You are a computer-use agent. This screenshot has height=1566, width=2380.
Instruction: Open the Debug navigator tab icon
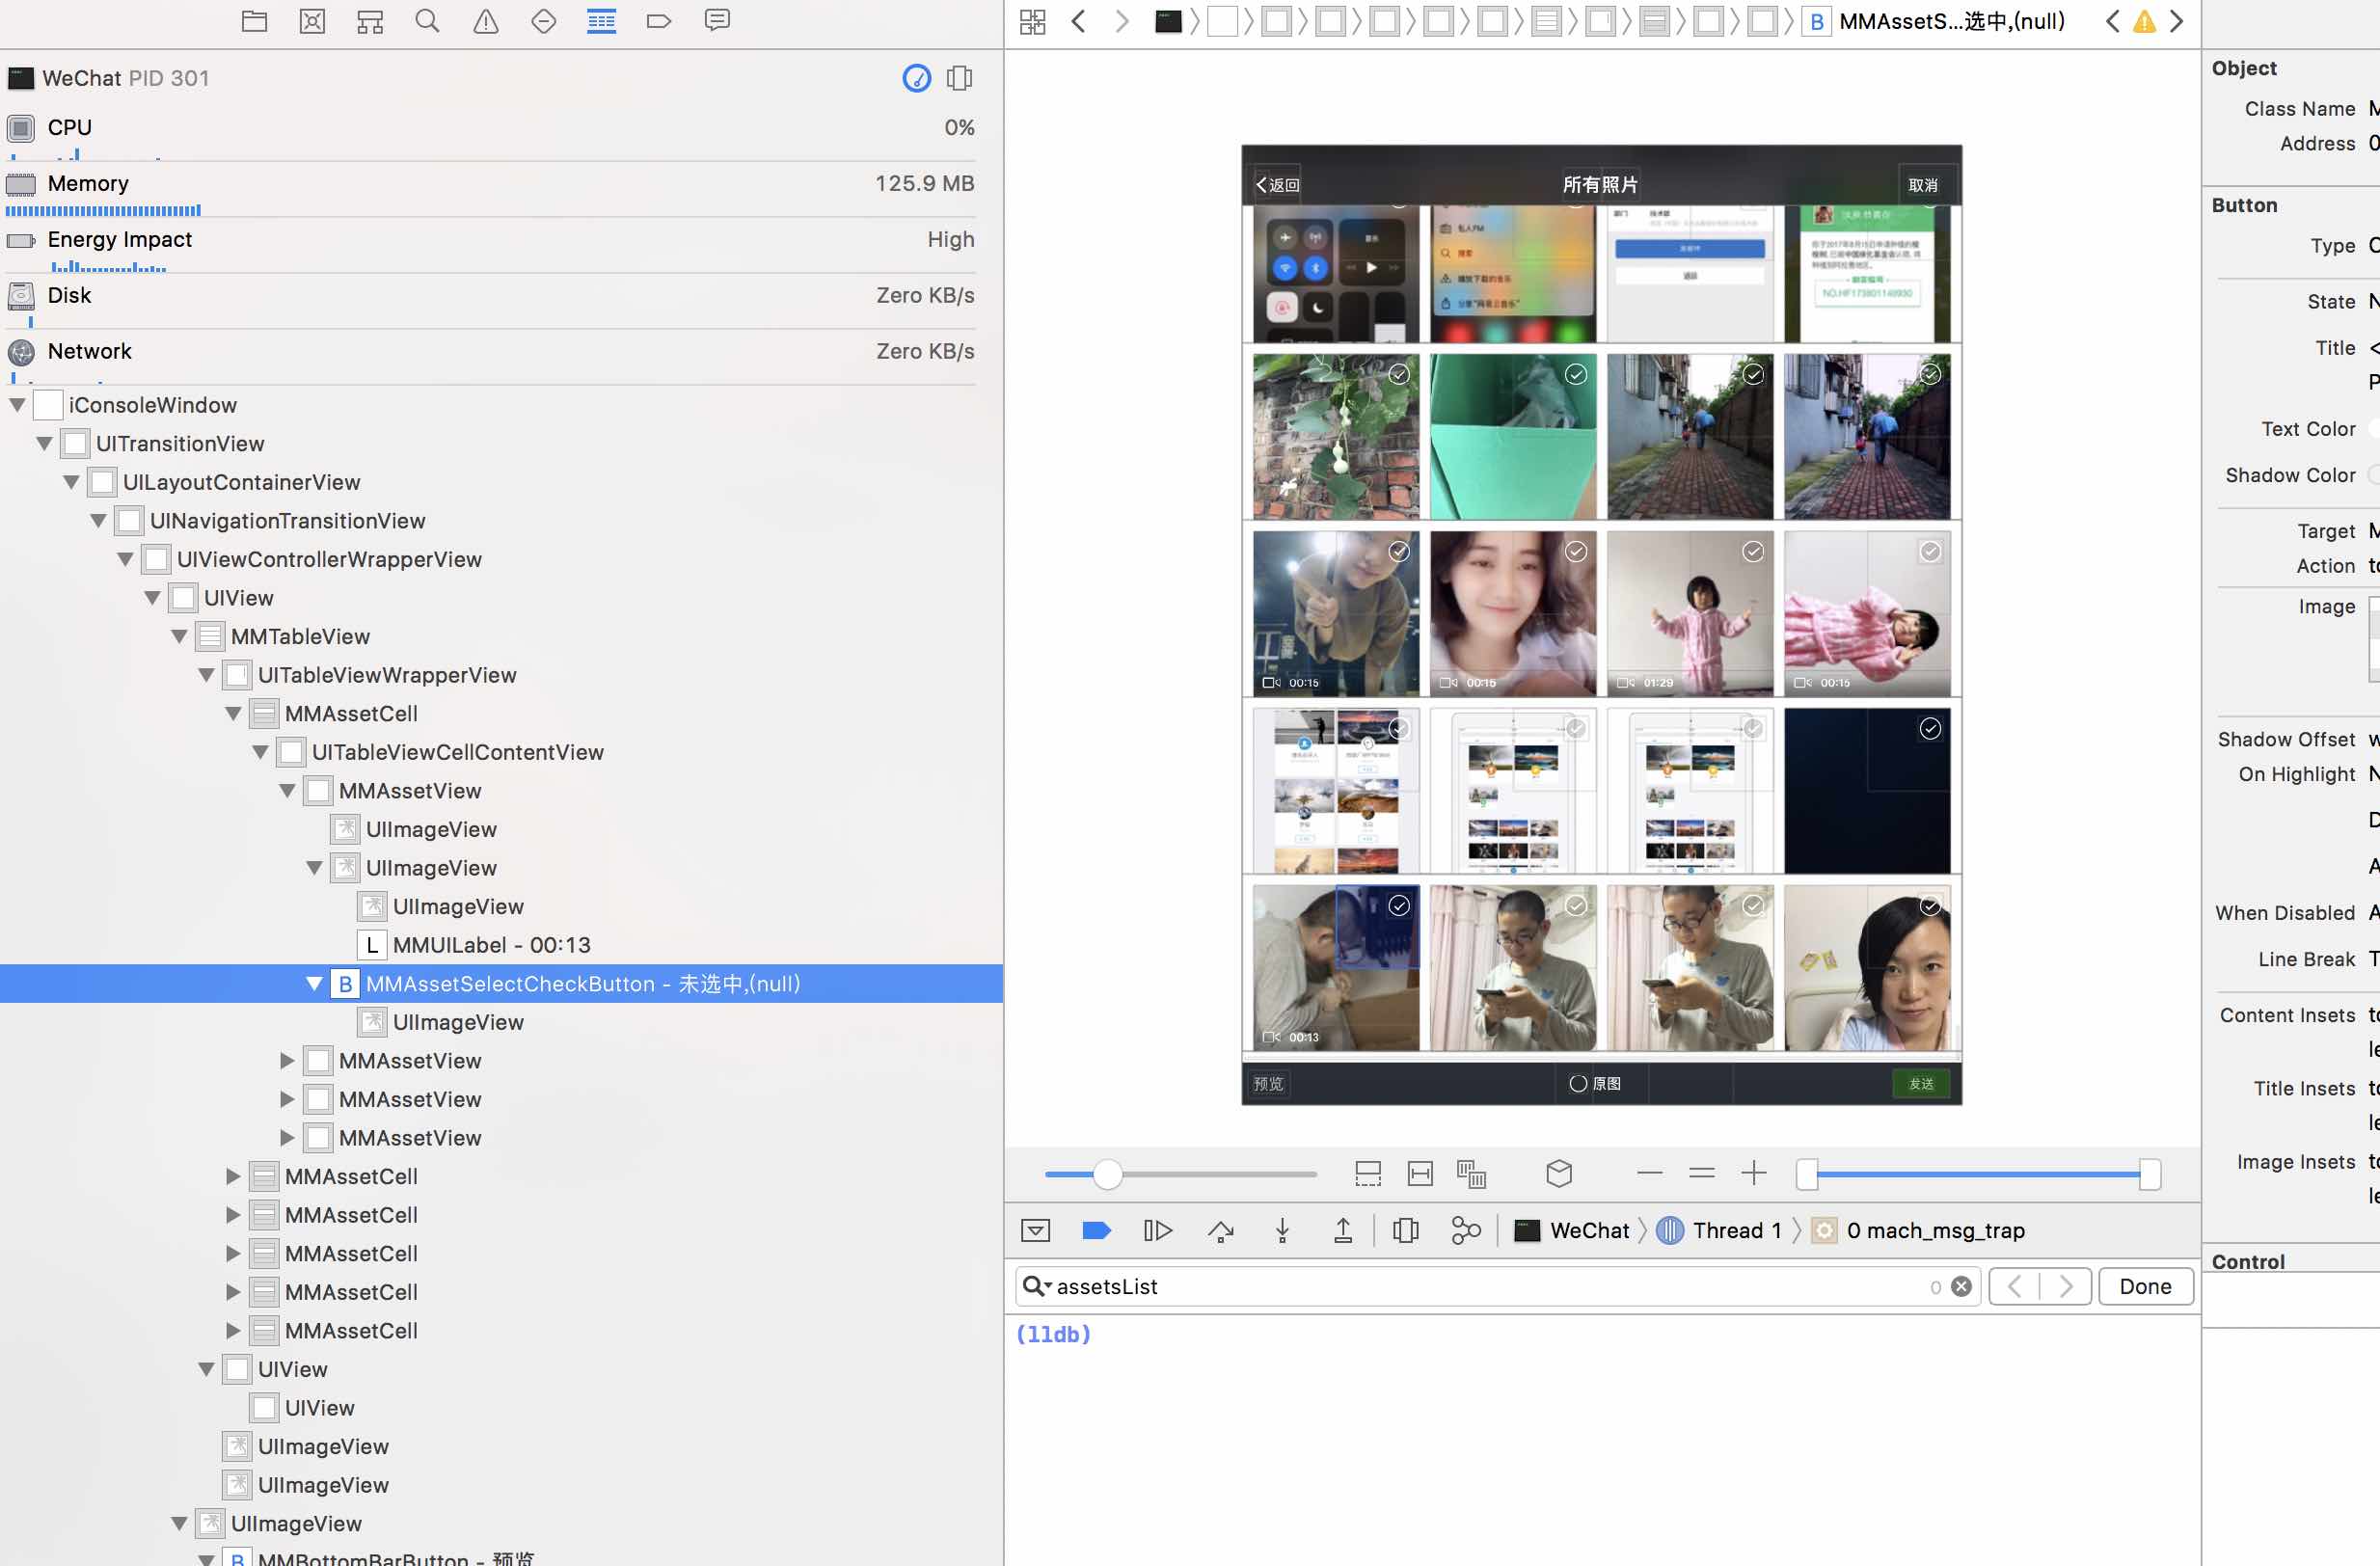pos(601,21)
